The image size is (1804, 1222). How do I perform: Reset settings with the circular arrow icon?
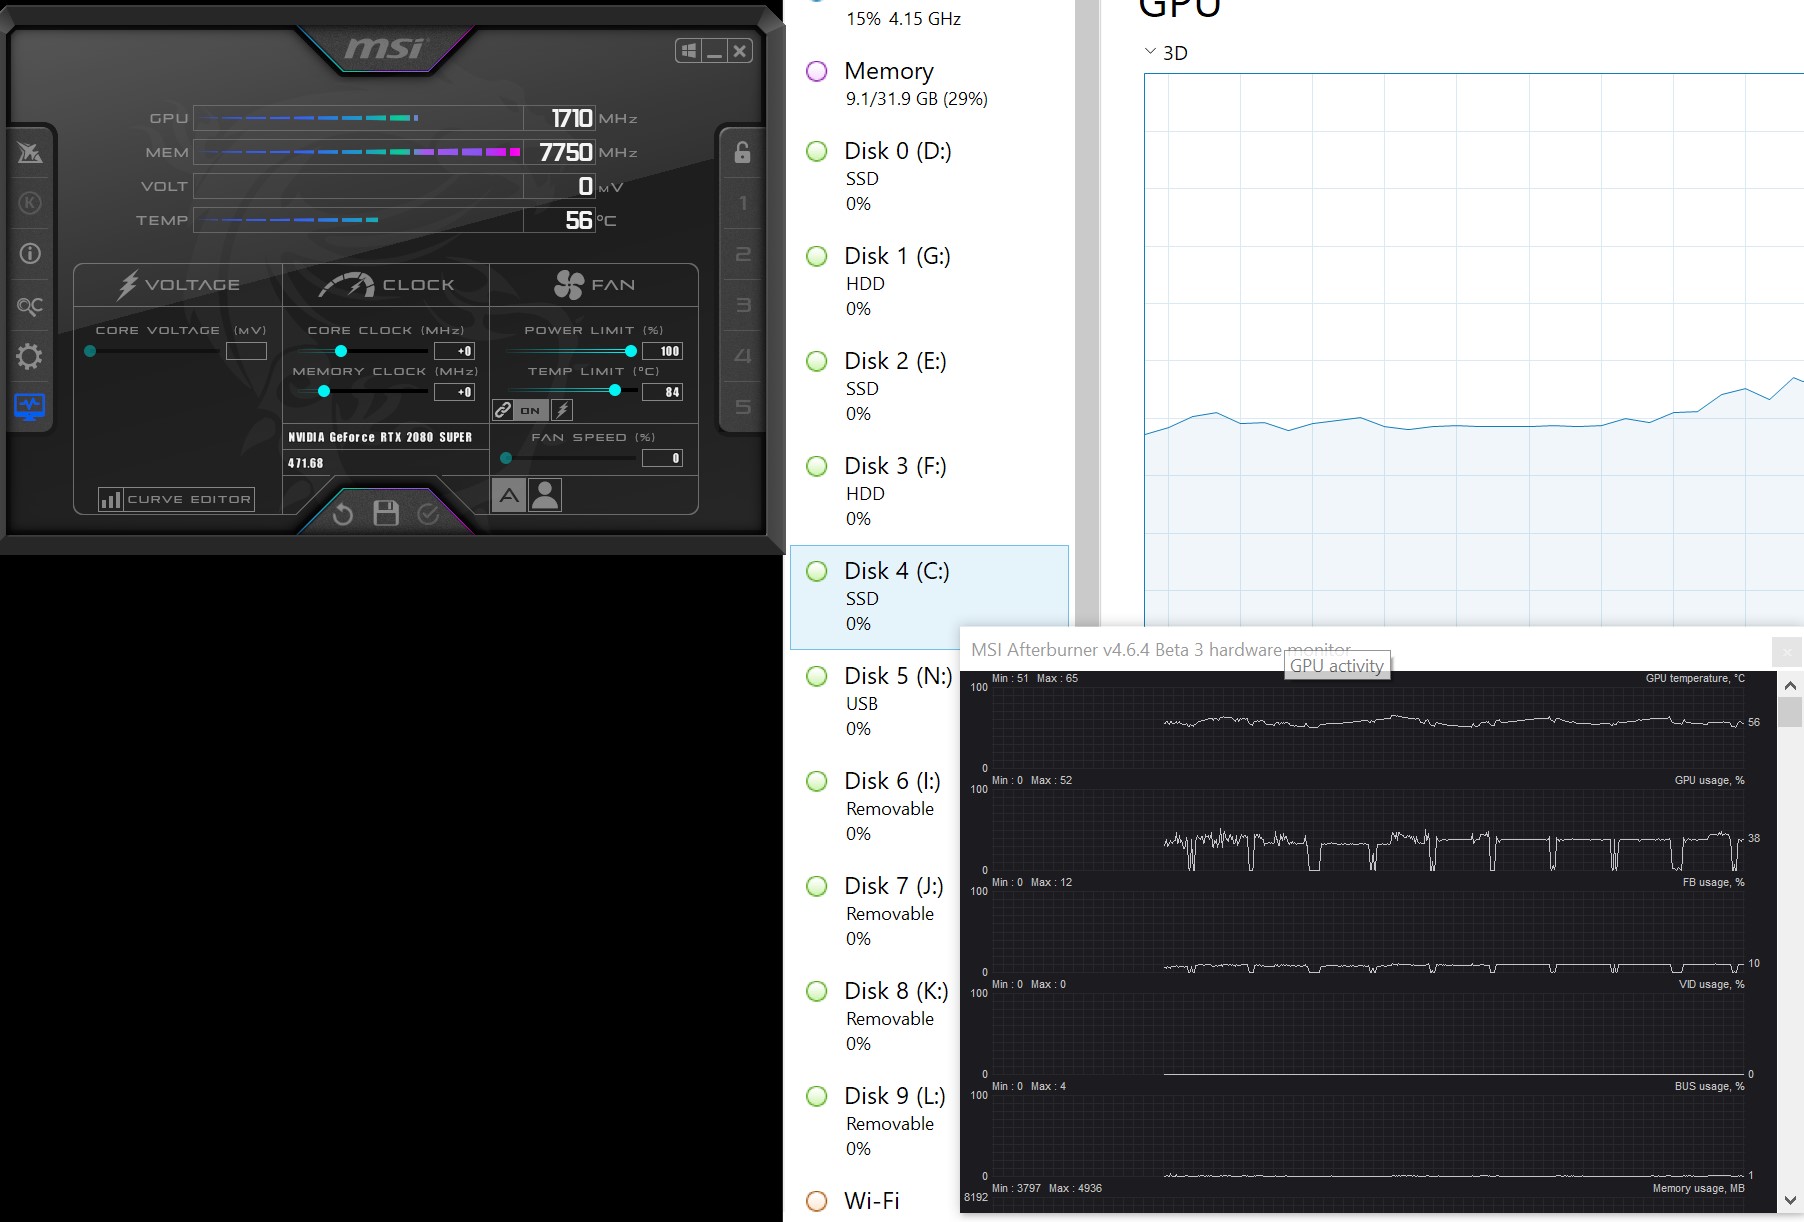pyautogui.click(x=341, y=515)
